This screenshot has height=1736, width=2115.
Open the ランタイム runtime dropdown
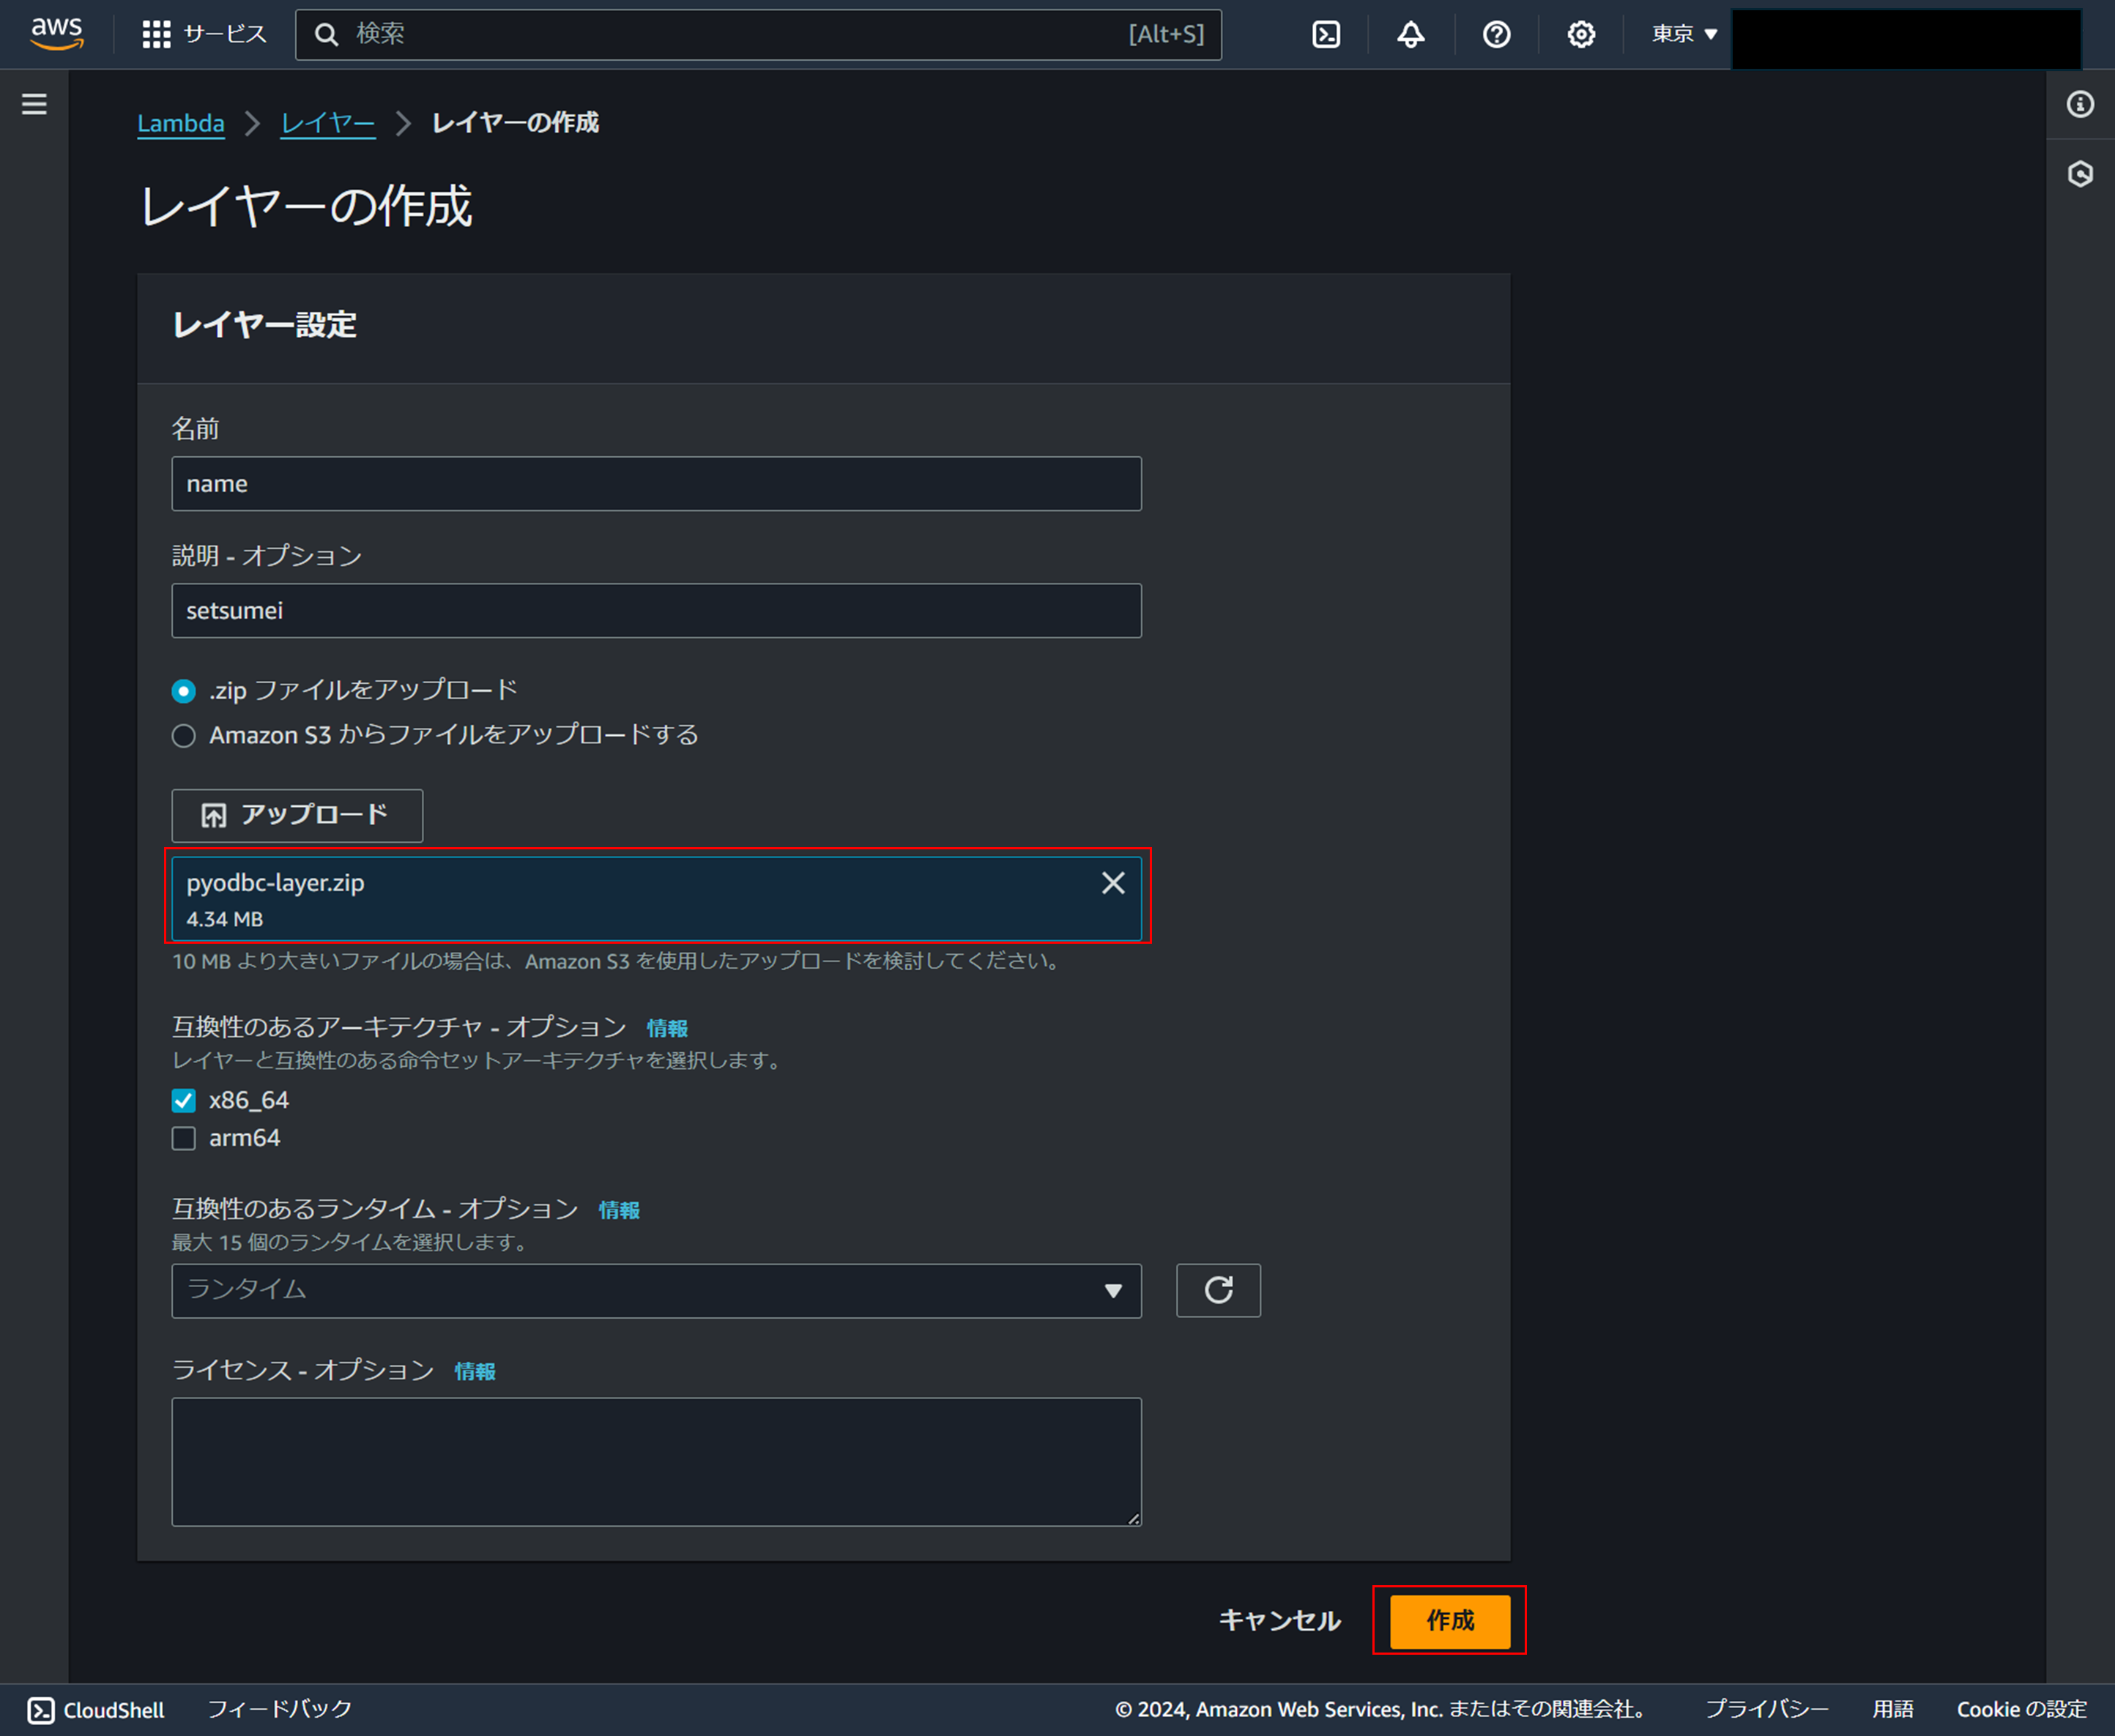pyautogui.click(x=656, y=1290)
